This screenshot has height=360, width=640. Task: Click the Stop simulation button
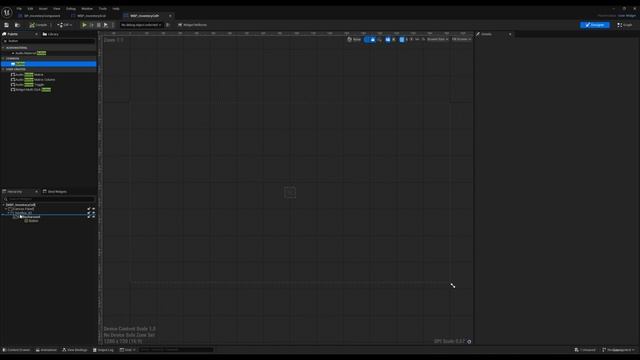point(98,25)
